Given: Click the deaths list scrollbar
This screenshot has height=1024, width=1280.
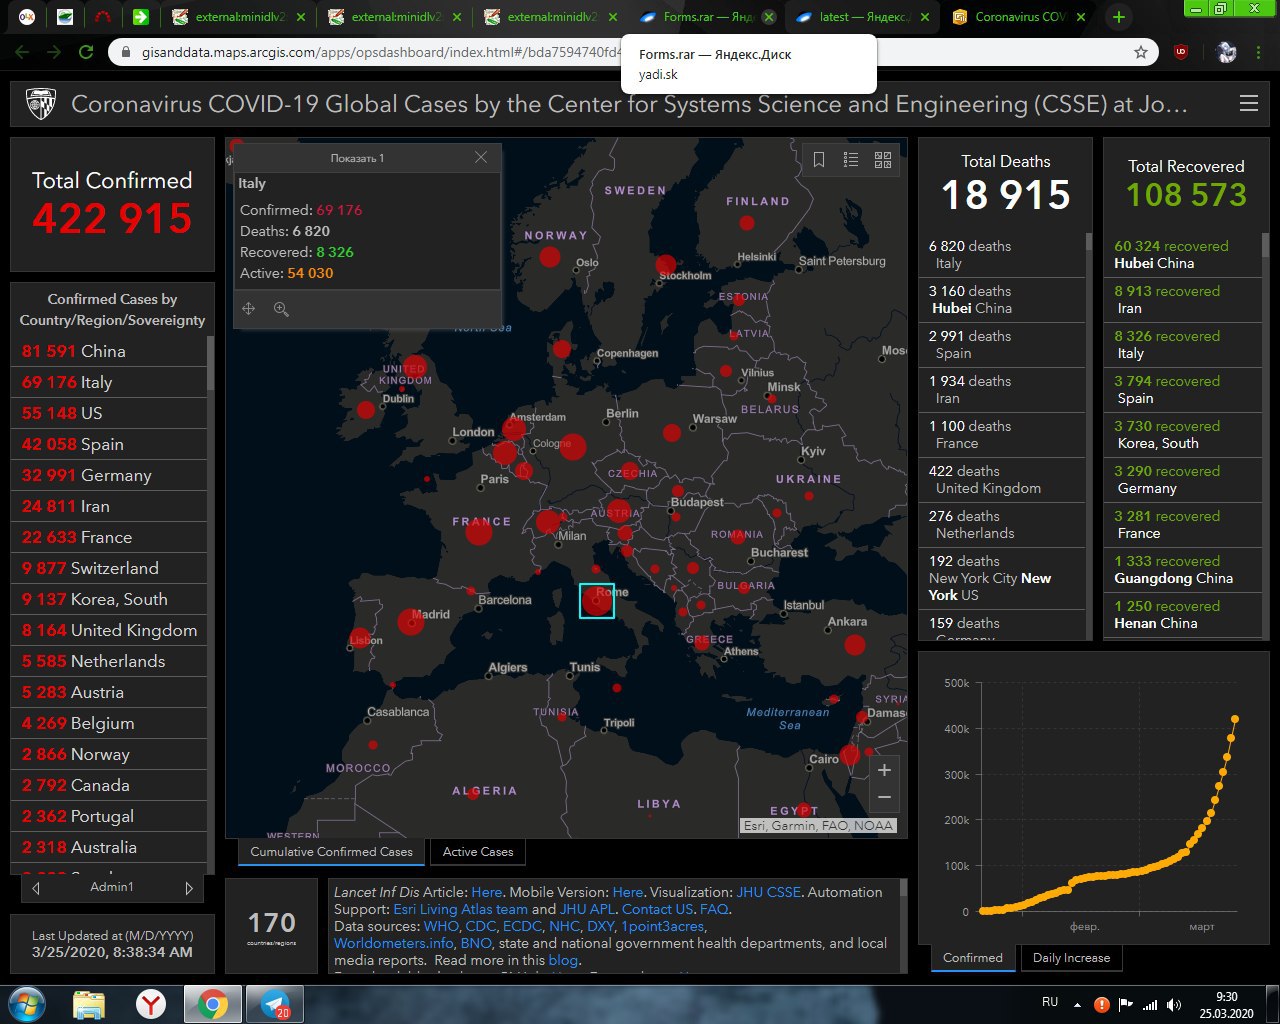Looking at the screenshot, I should (x=1089, y=241).
